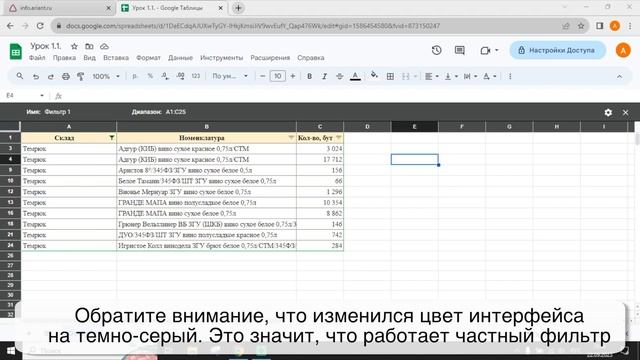This screenshot has height=360, width=640.
Task: Click the move to folder icon
Action: pyautogui.click(x=89, y=47)
